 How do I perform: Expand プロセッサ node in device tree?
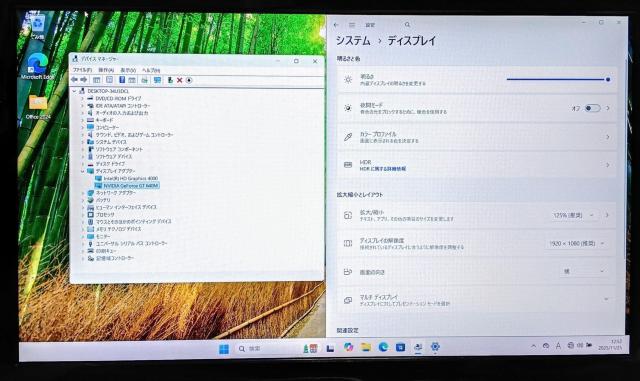click(x=82, y=214)
